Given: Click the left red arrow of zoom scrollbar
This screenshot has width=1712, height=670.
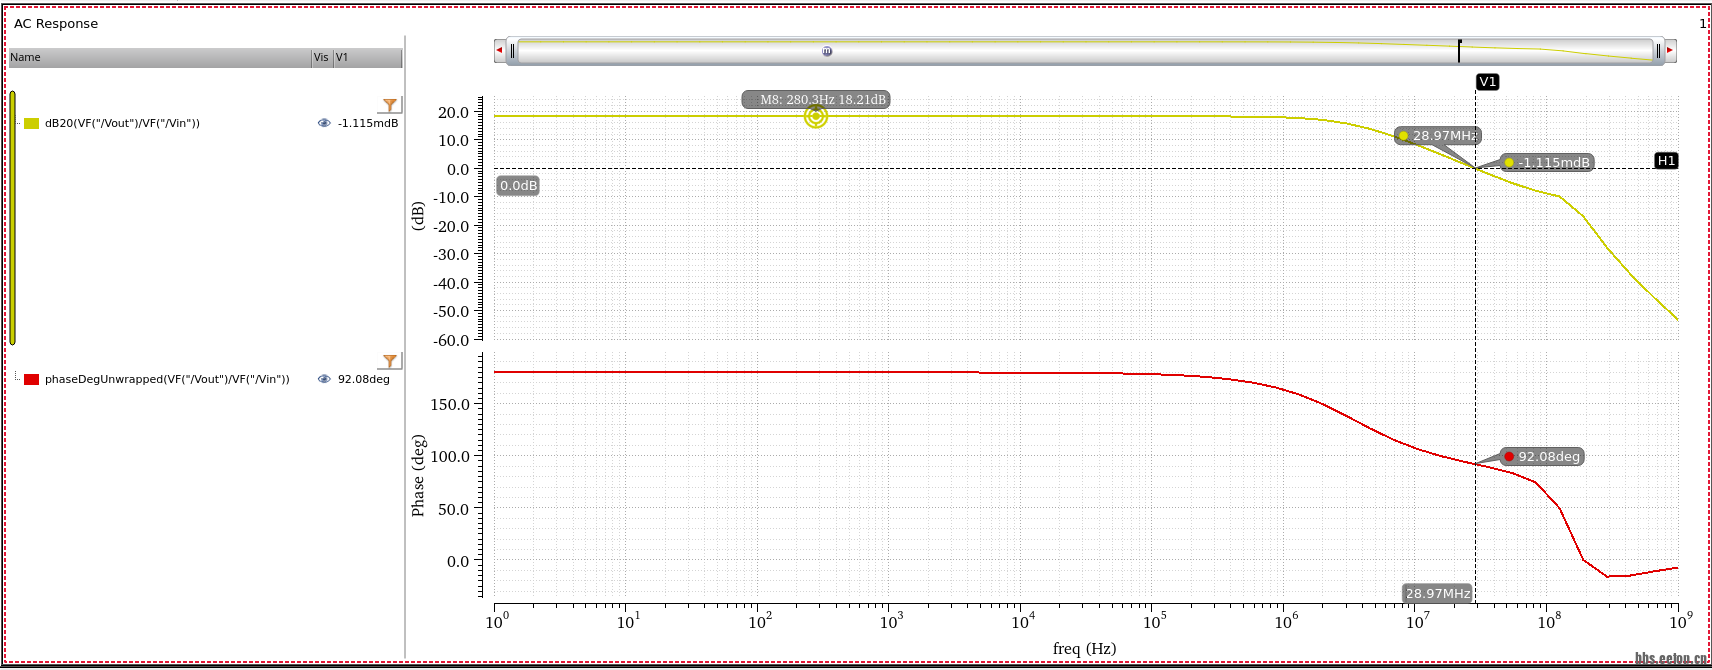Looking at the screenshot, I should click(499, 50).
